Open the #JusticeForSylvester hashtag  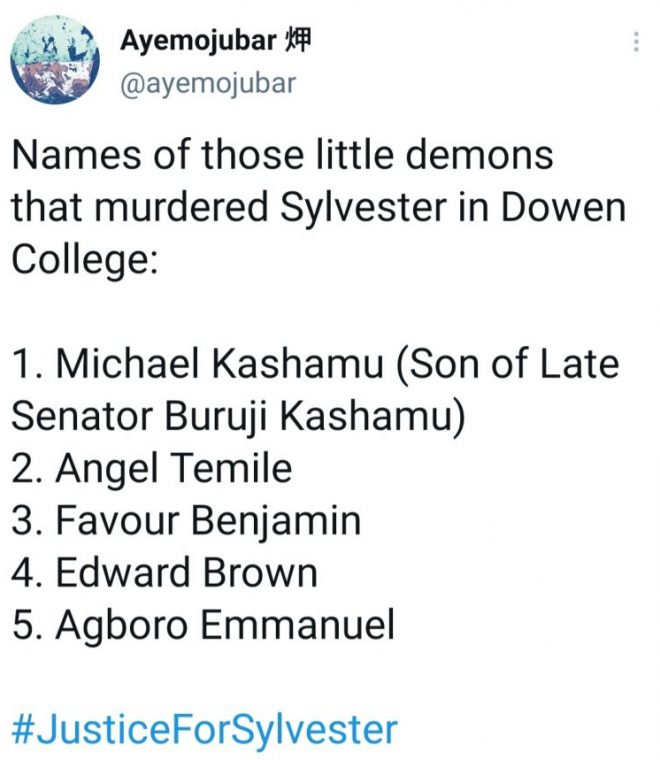coord(204,728)
